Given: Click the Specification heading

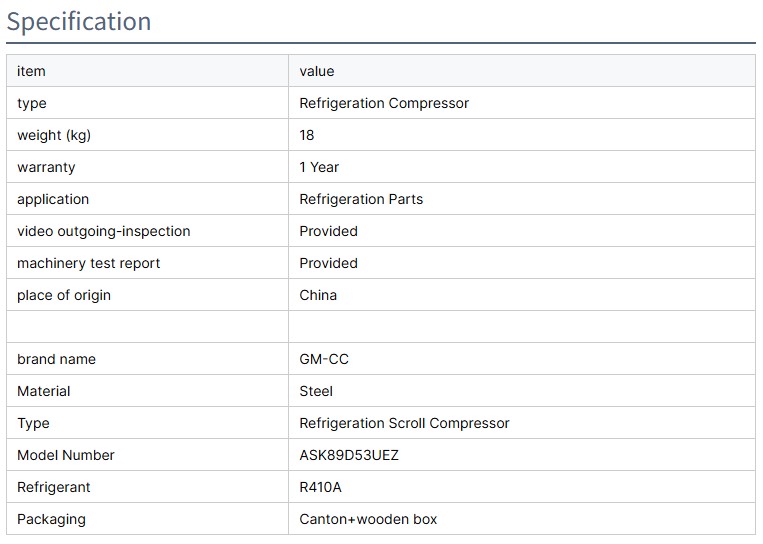Looking at the screenshot, I should [79, 22].
